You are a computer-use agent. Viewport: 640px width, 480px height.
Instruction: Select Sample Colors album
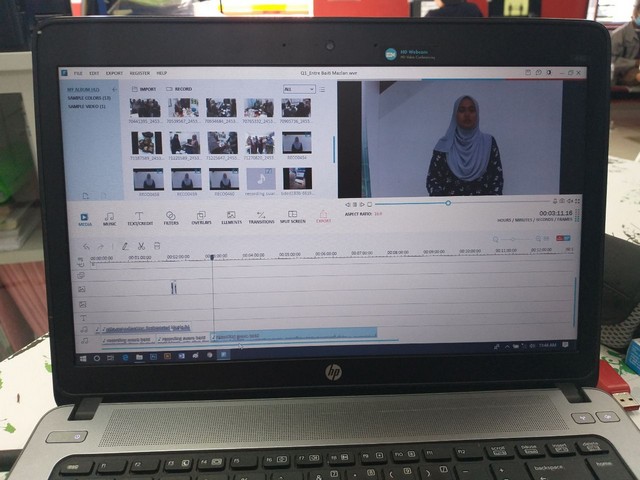pos(89,98)
